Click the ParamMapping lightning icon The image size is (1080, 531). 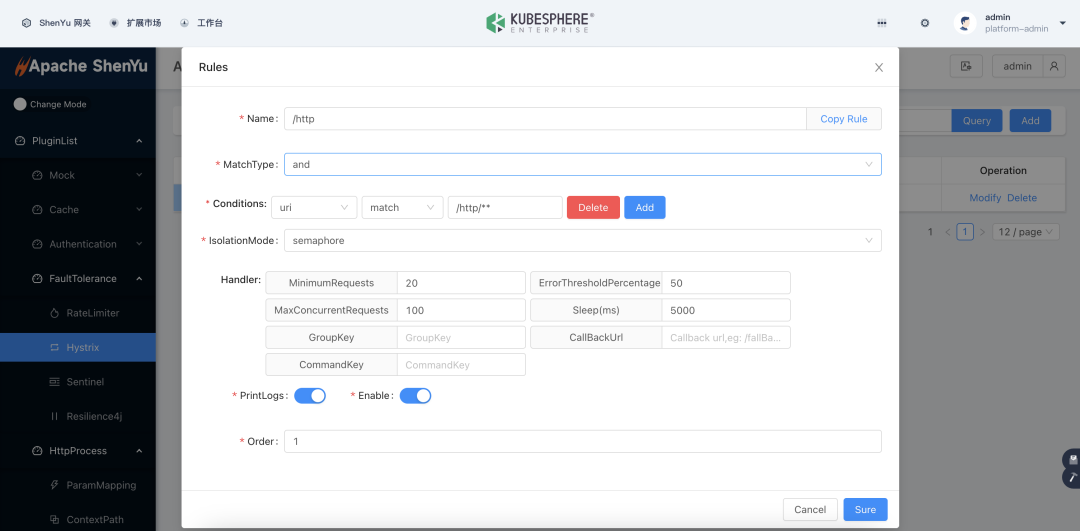click(x=55, y=485)
